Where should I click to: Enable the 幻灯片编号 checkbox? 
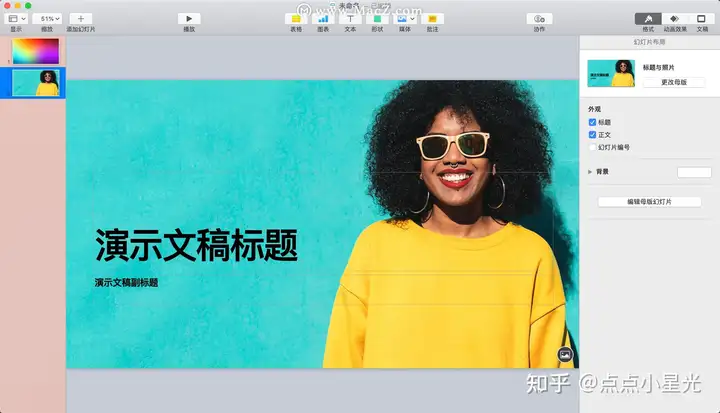592,147
